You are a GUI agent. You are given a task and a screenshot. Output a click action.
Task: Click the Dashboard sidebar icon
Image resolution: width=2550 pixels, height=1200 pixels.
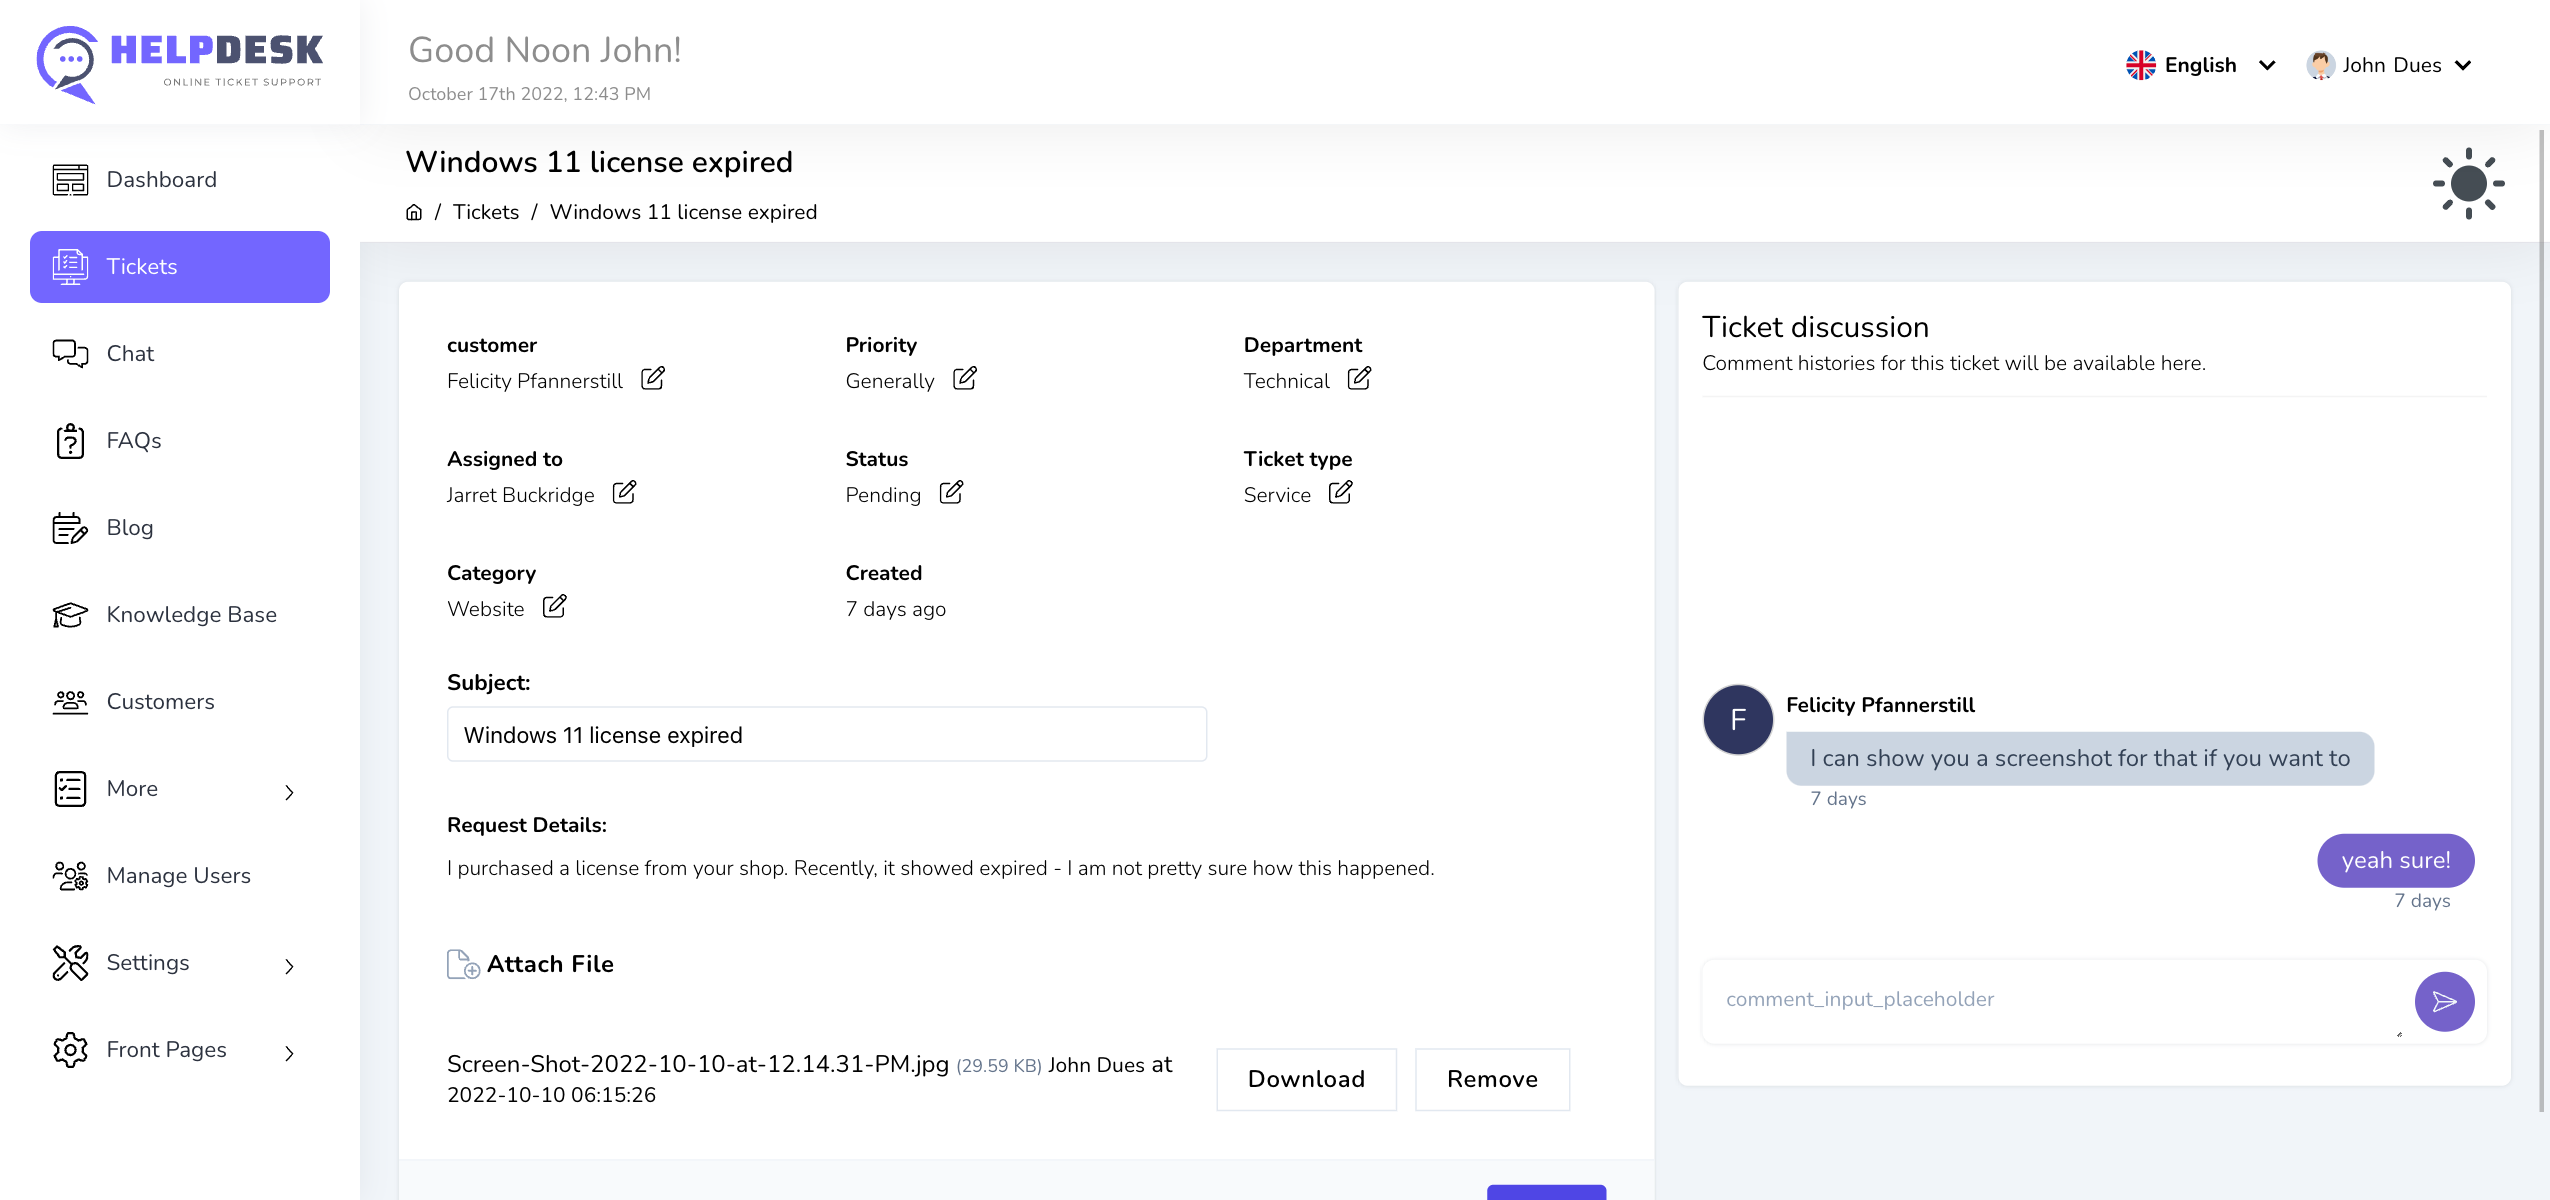(70, 180)
